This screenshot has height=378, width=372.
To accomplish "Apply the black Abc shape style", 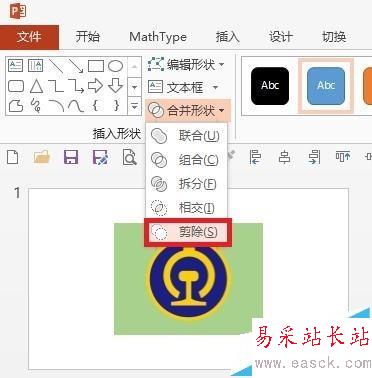I will tap(270, 86).
